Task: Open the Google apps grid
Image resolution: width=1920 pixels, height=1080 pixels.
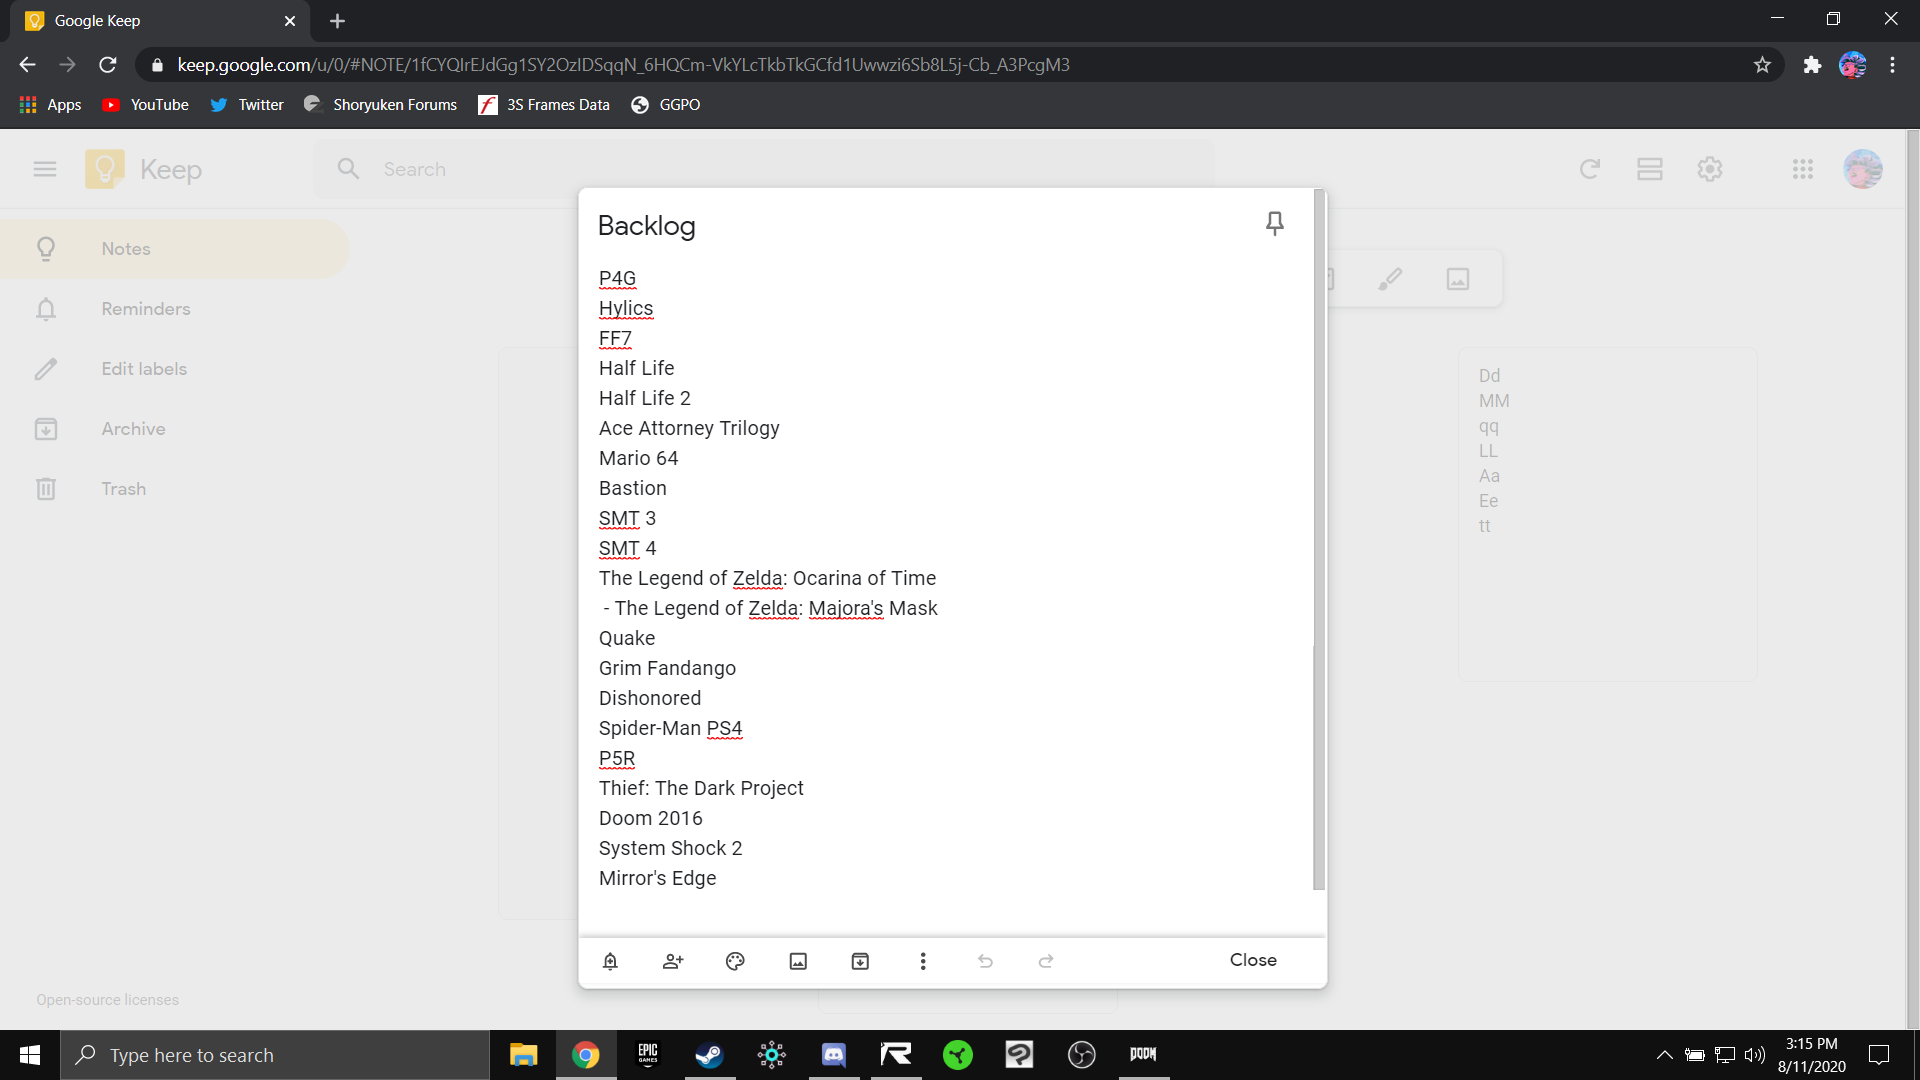Action: click(1803, 169)
